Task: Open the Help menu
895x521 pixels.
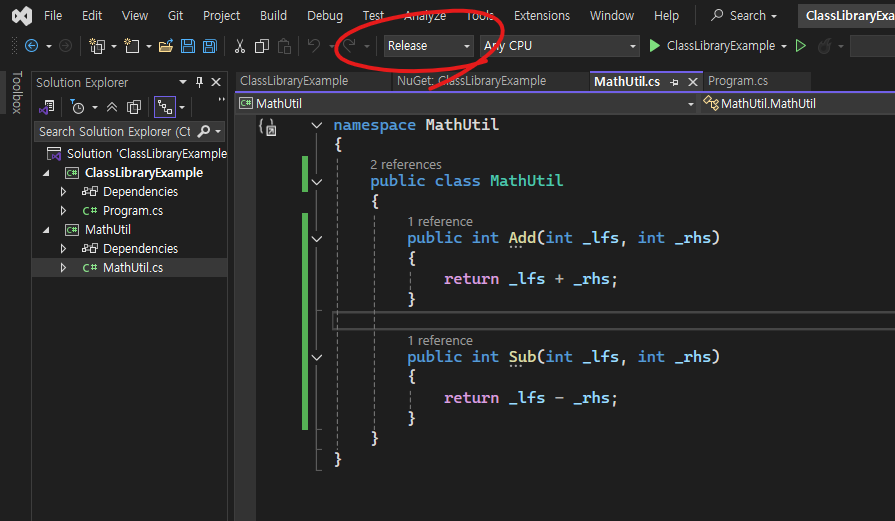Action: click(x=666, y=15)
